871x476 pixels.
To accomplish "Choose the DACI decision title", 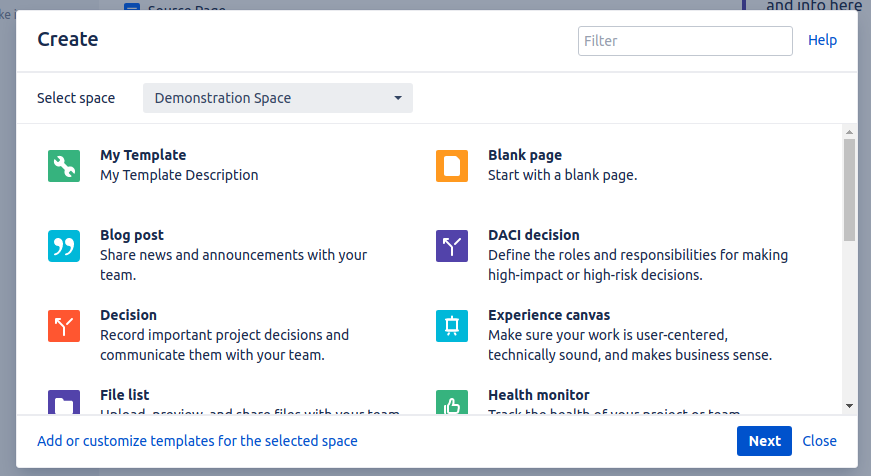I will [x=533, y=235].
